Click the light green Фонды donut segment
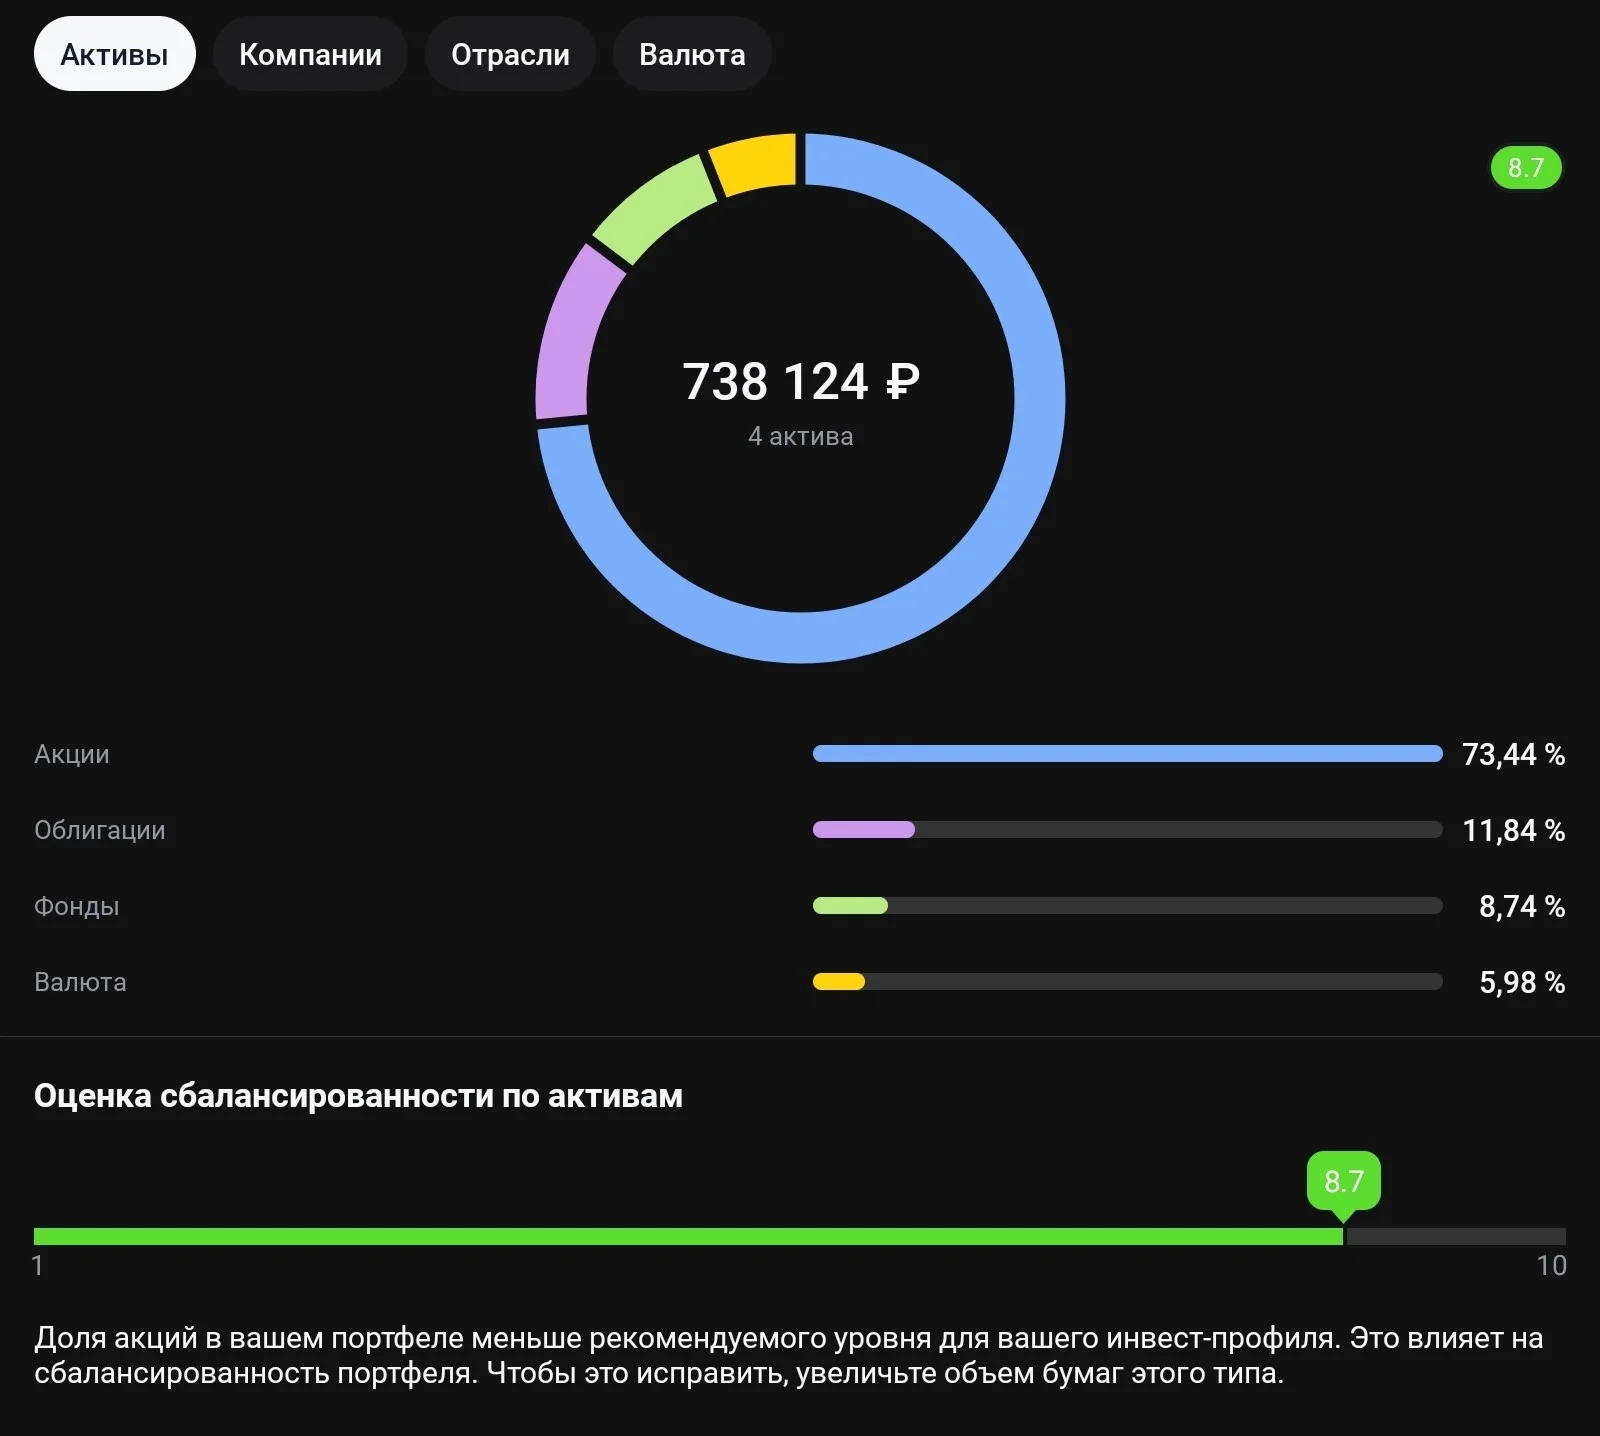The width and height of the screenshot is (1600, 1436). click(651, 206)
